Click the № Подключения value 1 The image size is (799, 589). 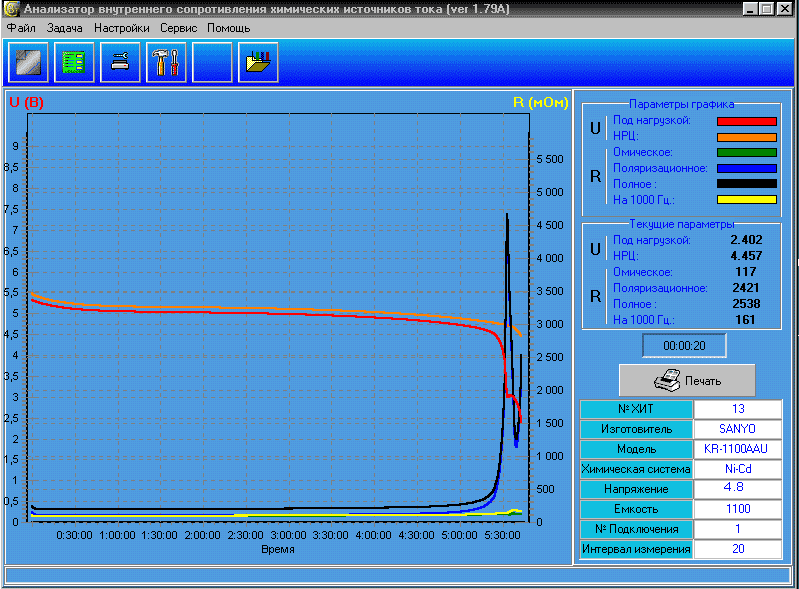coord(738,529)
